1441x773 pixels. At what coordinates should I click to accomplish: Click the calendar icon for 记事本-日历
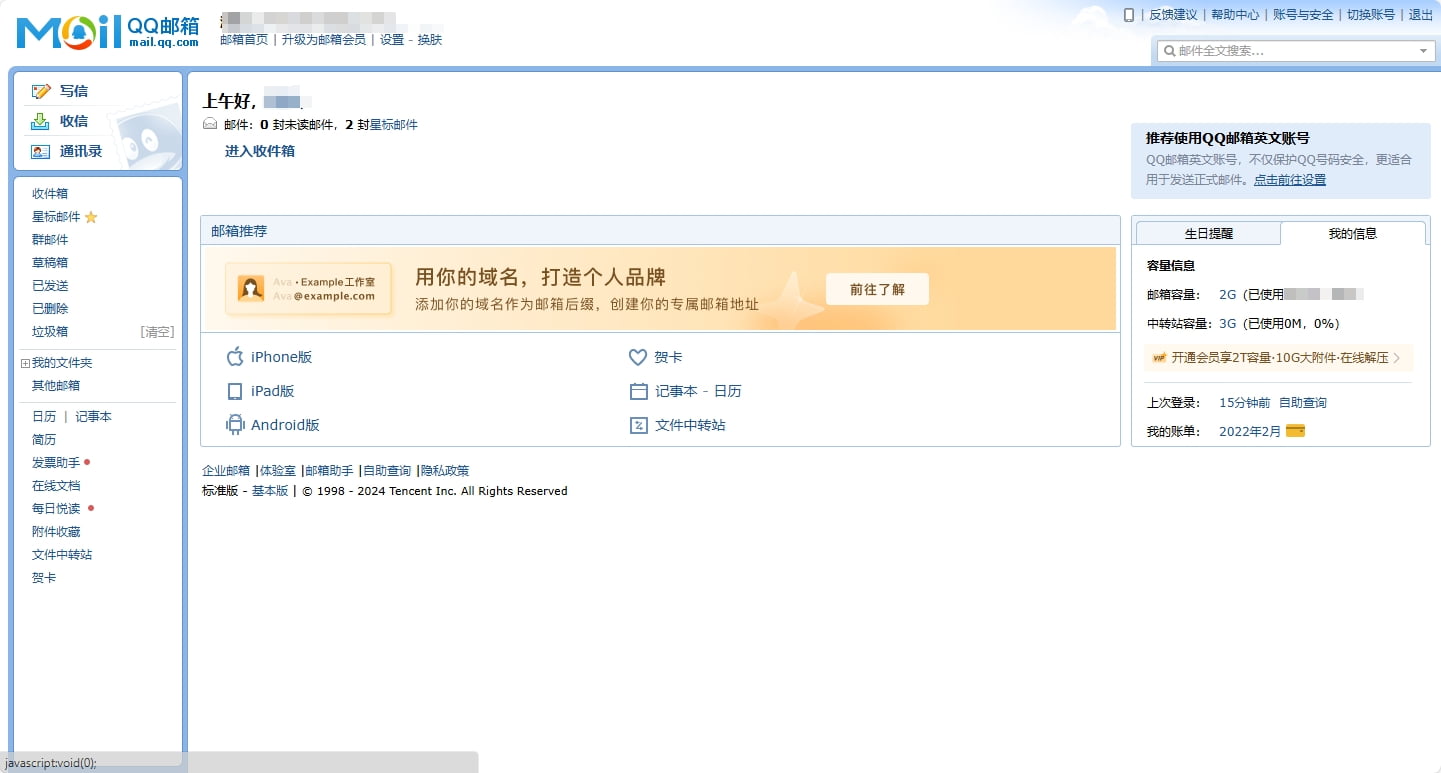click(x=638, y=391)
